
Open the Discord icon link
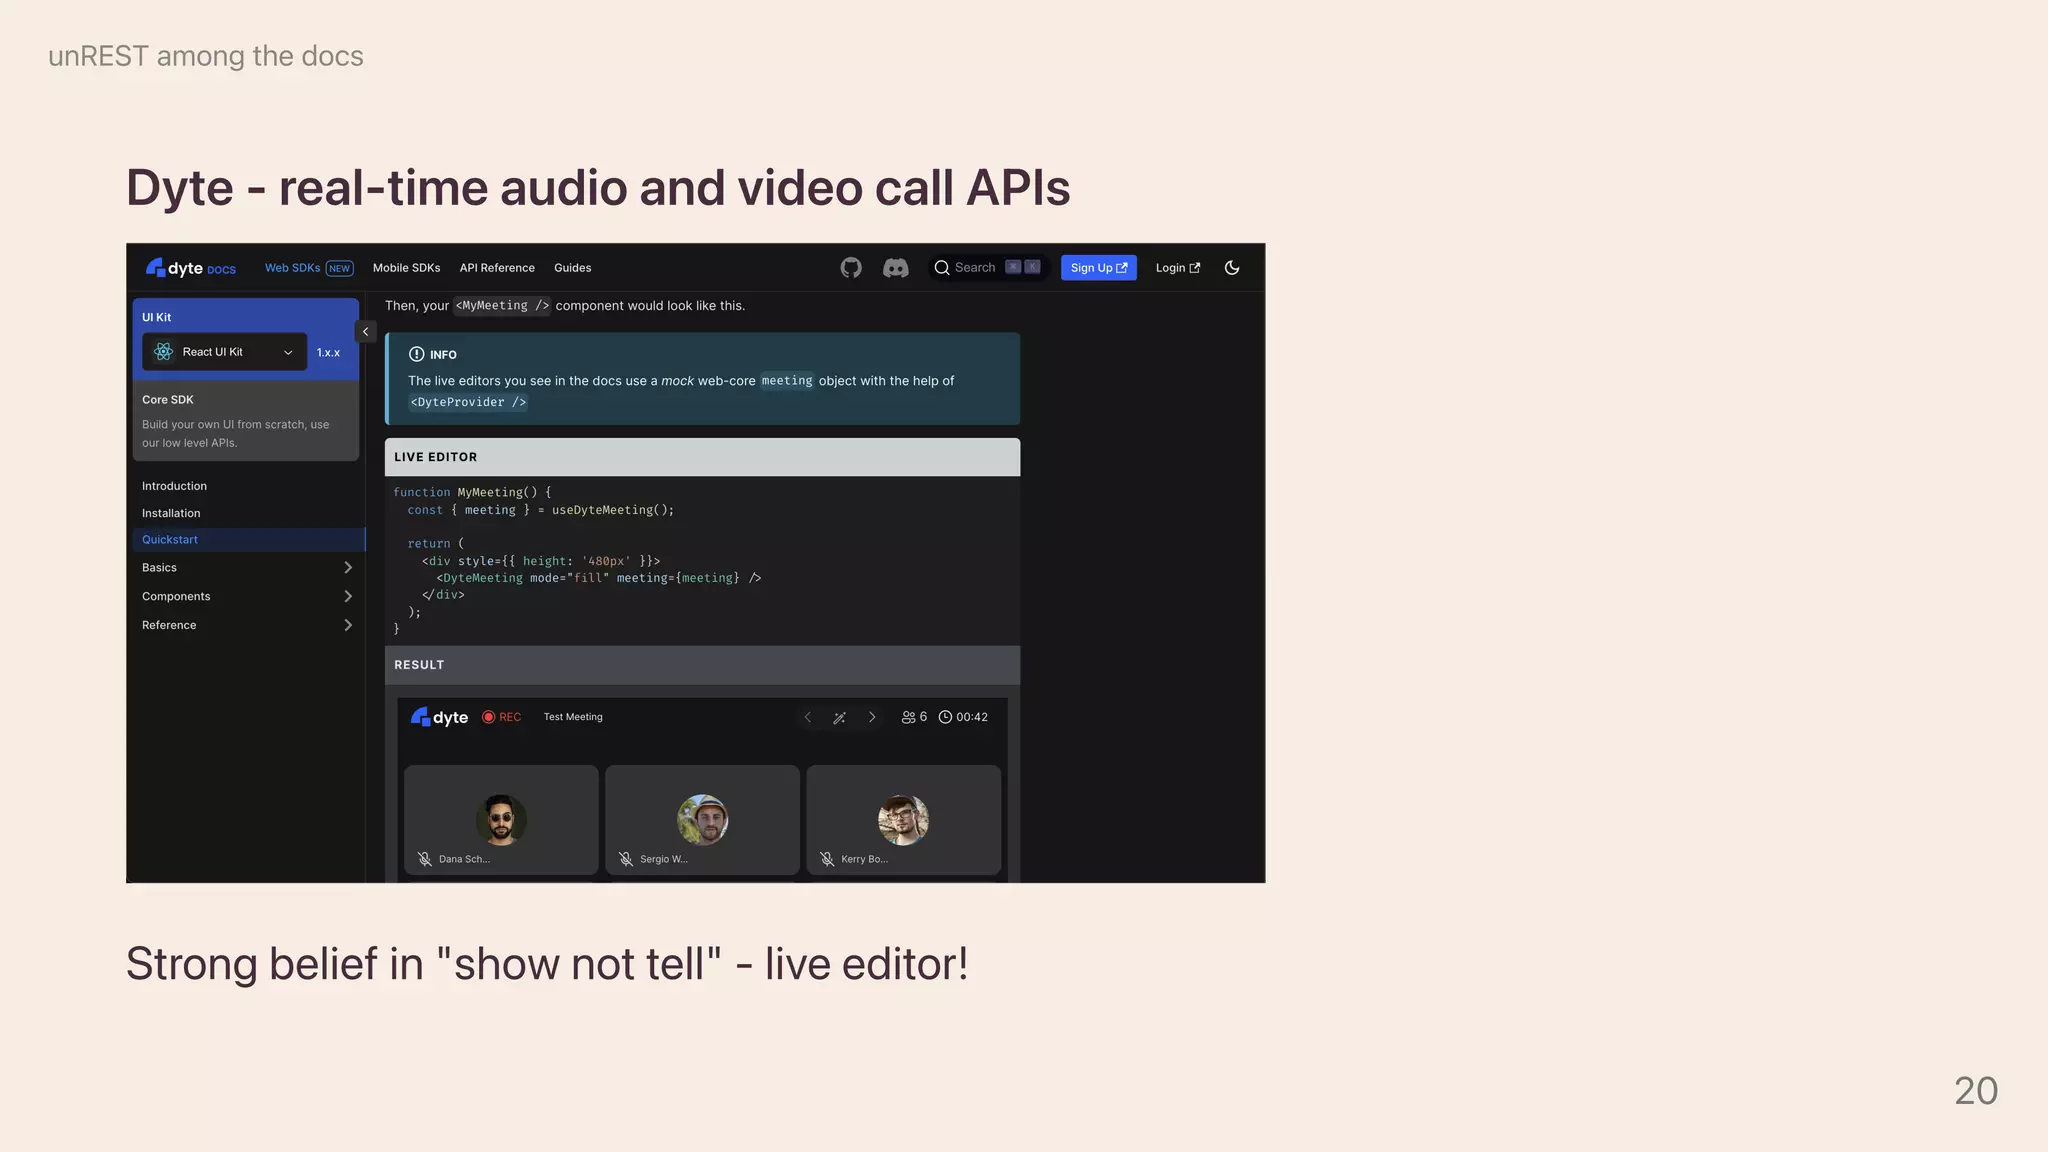[895, 268]
